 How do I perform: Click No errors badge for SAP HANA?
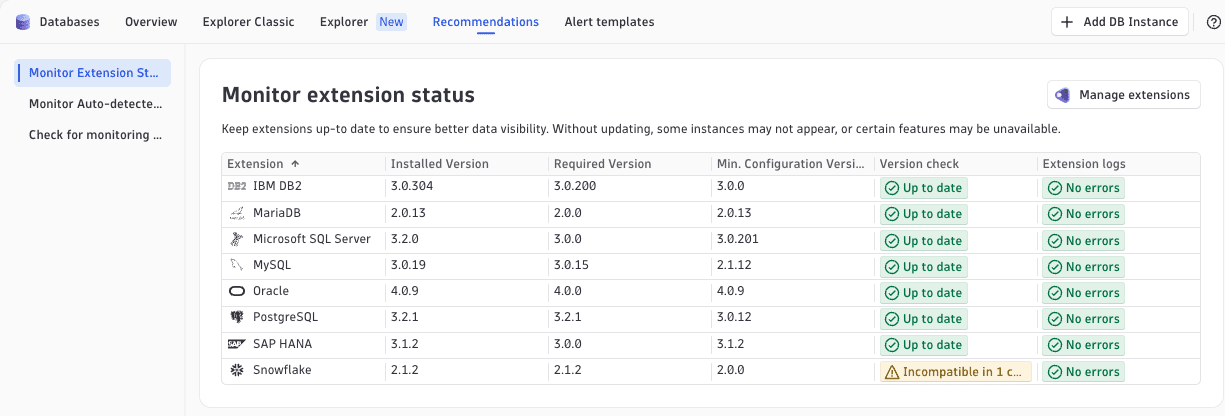[x=1083, y=345]
